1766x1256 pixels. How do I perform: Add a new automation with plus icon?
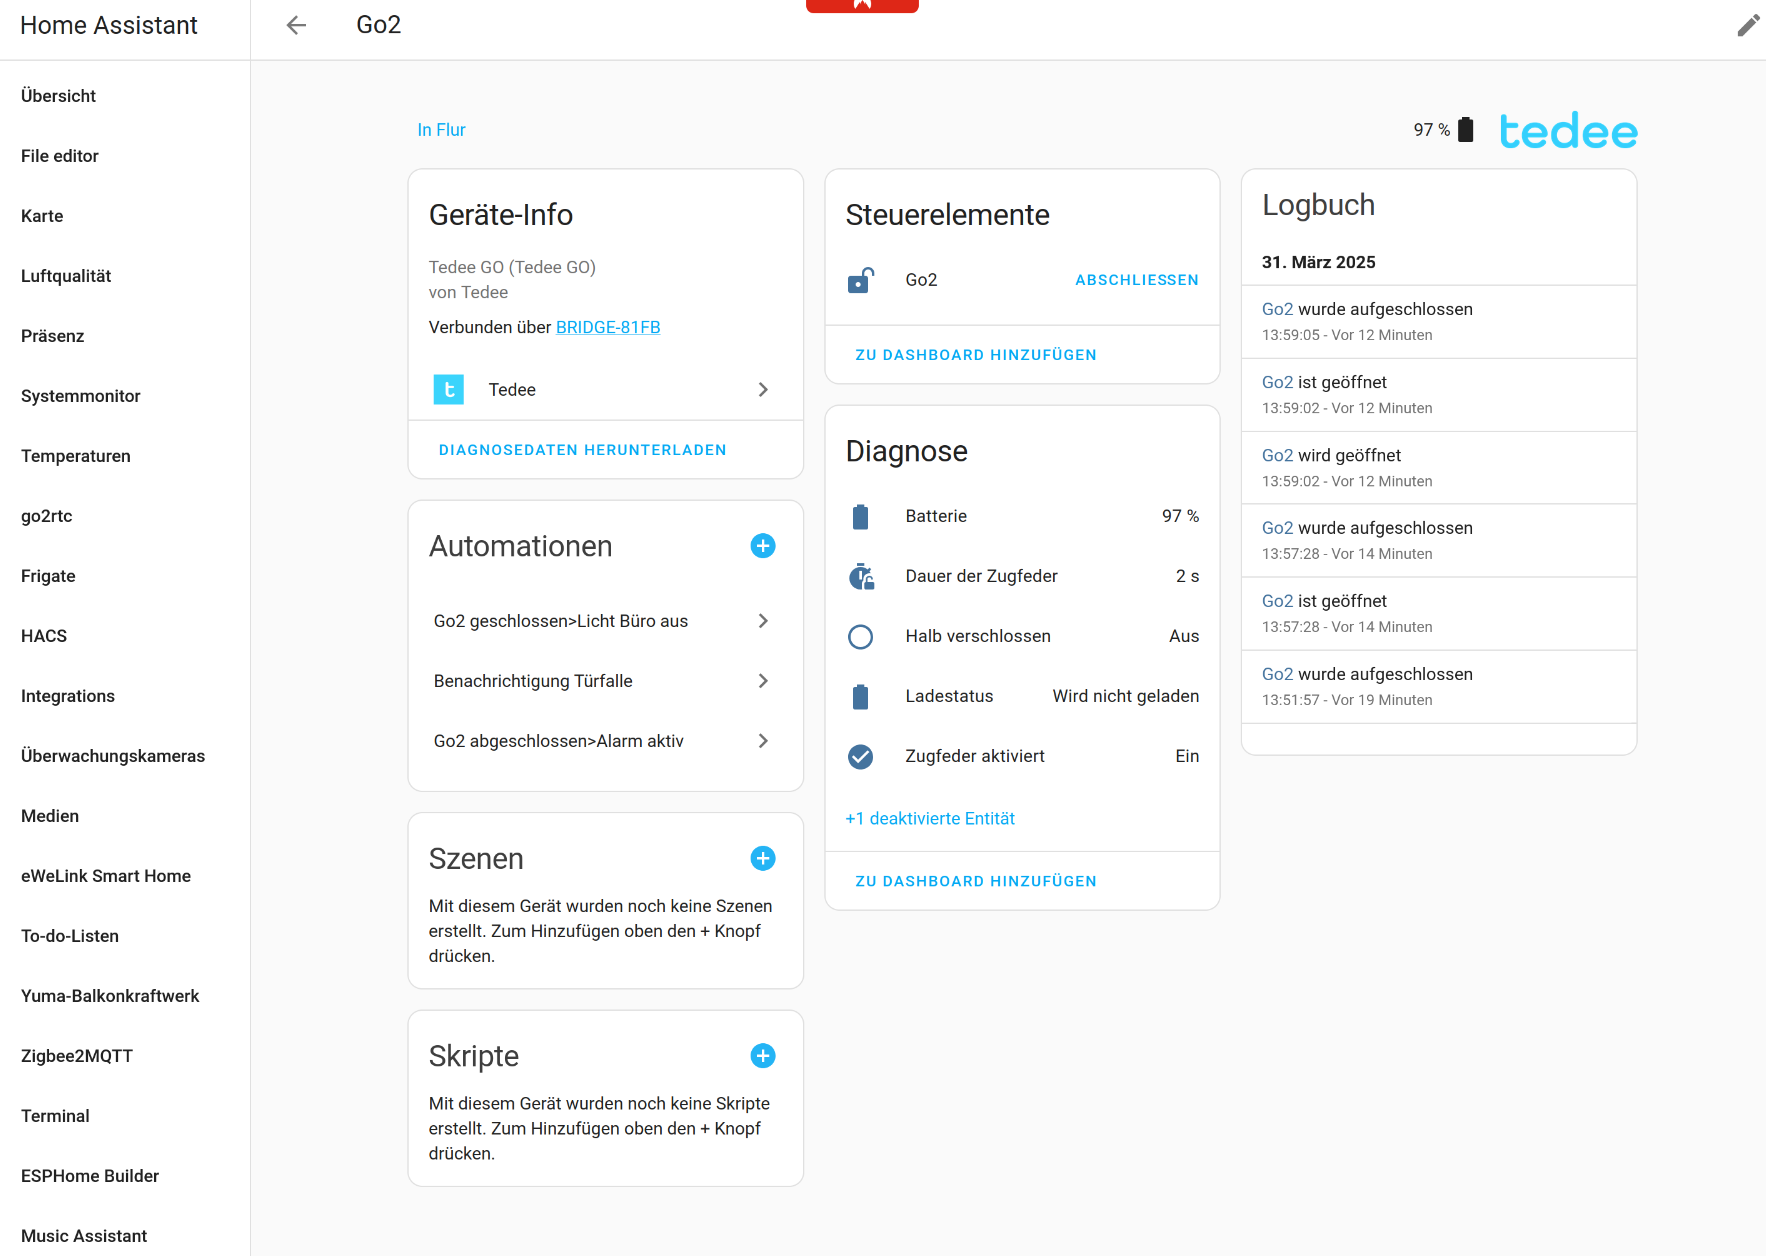[x=763, y=546]
